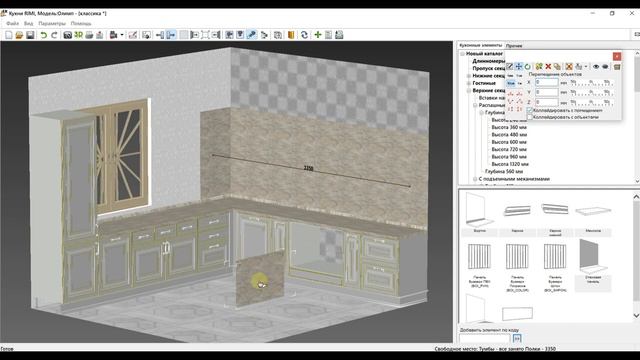
Task: Collapse the Распашные tree node
Action: pos(475,105)
